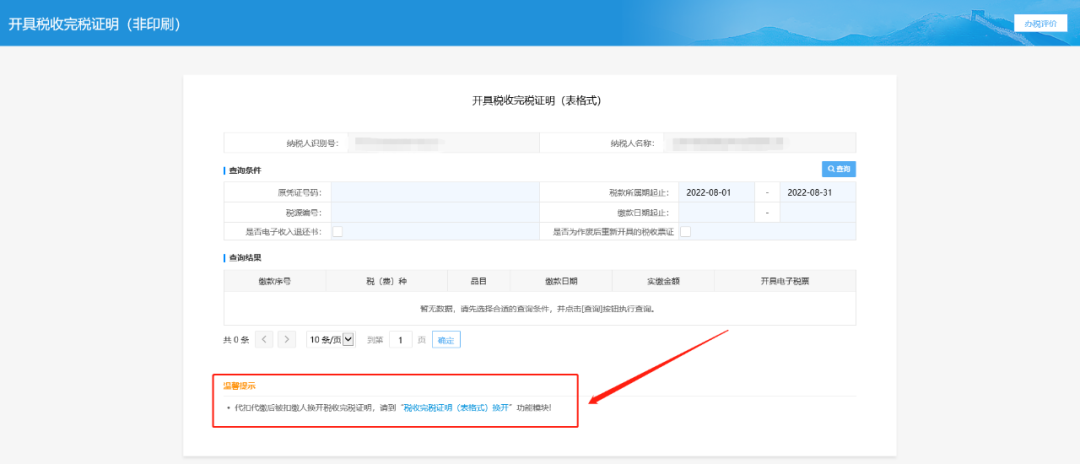
Task: Click the 税（费）种 column header
Action: [386, 281]
